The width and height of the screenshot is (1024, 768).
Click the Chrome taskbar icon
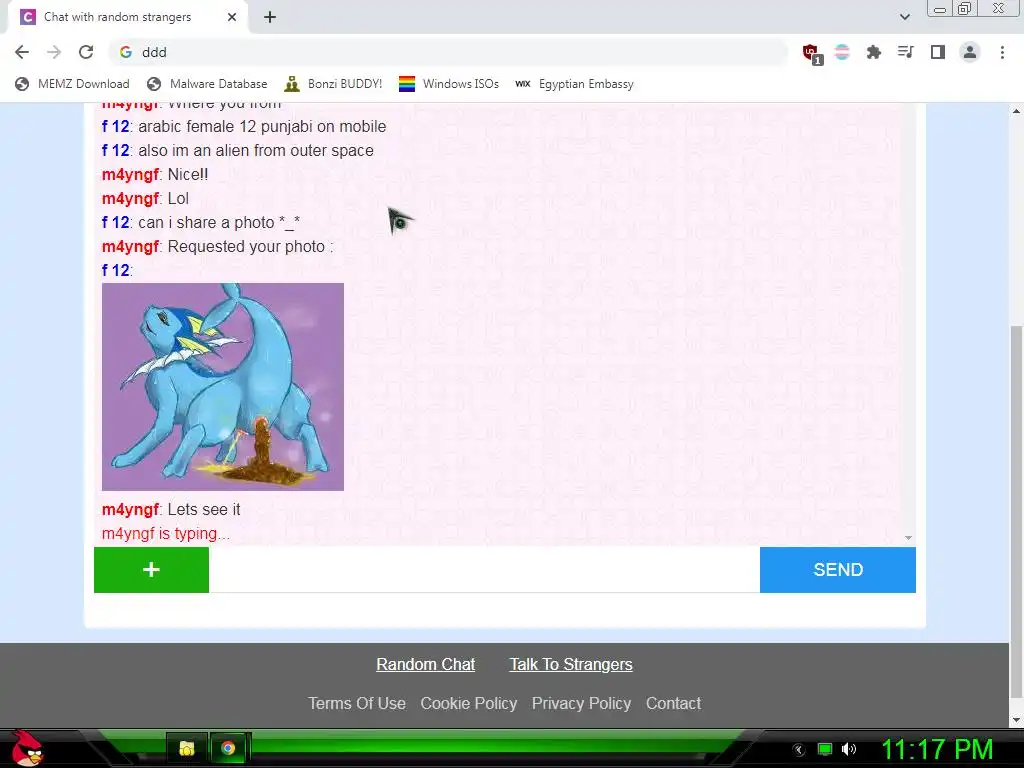228,748
